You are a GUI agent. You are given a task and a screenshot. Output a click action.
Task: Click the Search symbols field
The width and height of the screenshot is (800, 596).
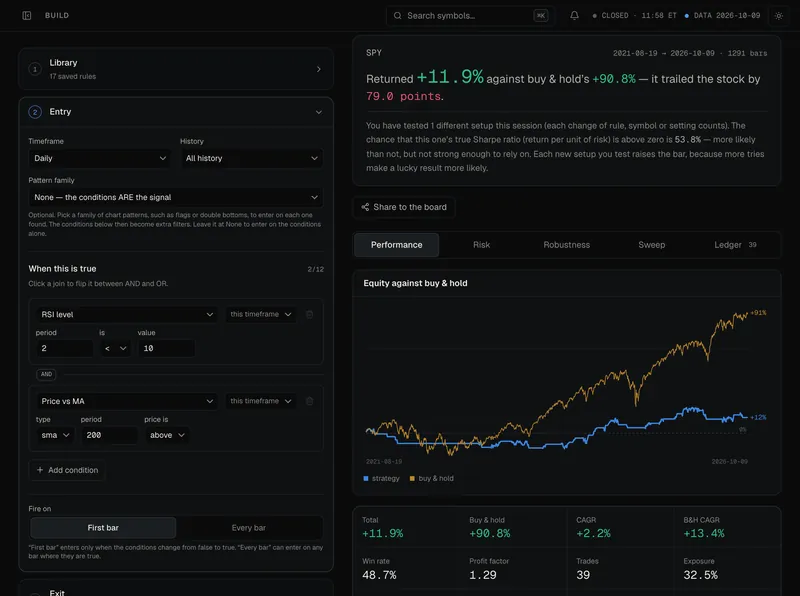tap(470, 16)
